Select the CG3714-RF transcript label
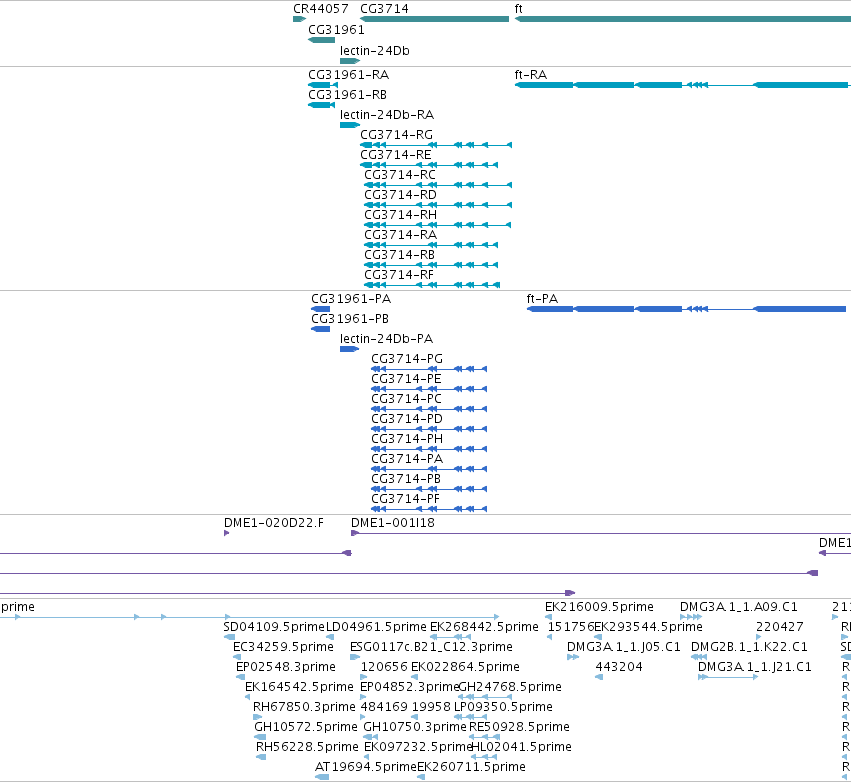The image size is (851, 782). 399,276
